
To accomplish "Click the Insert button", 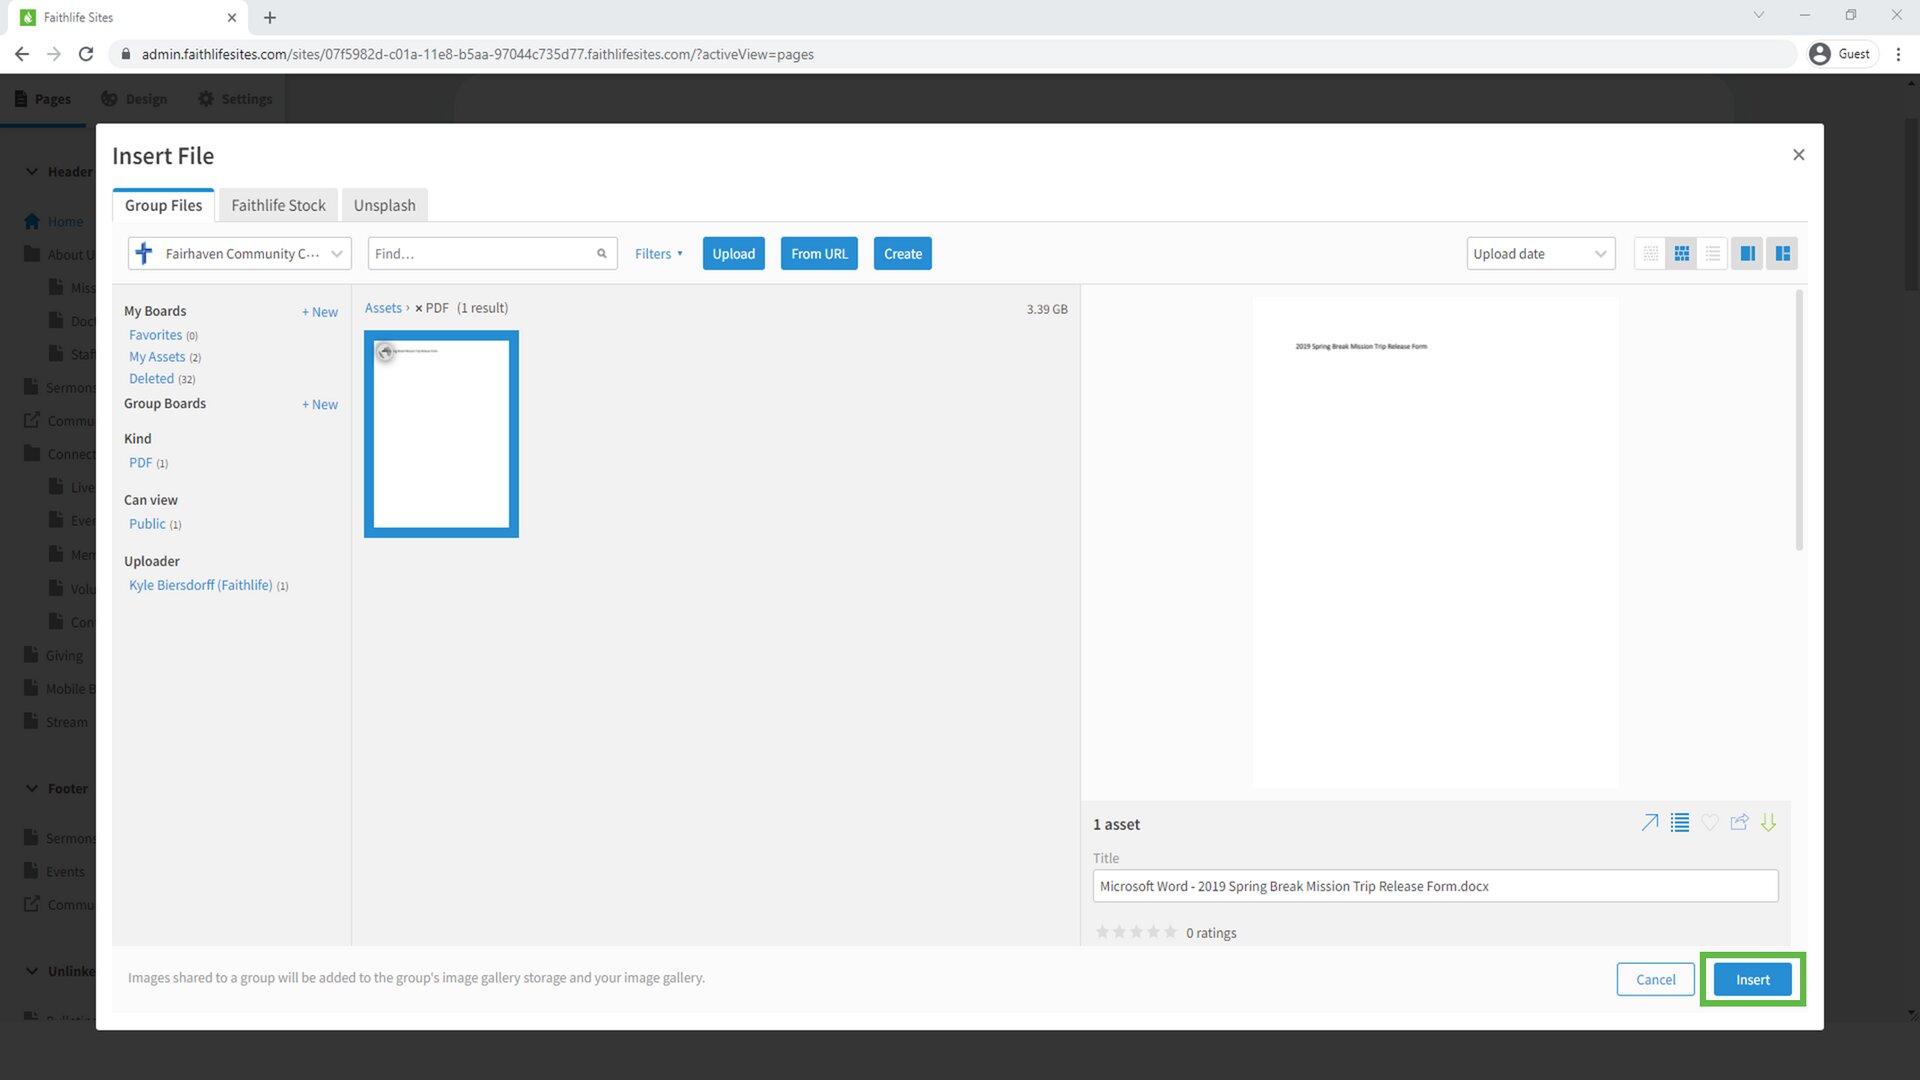I will tap(1753, 980).
